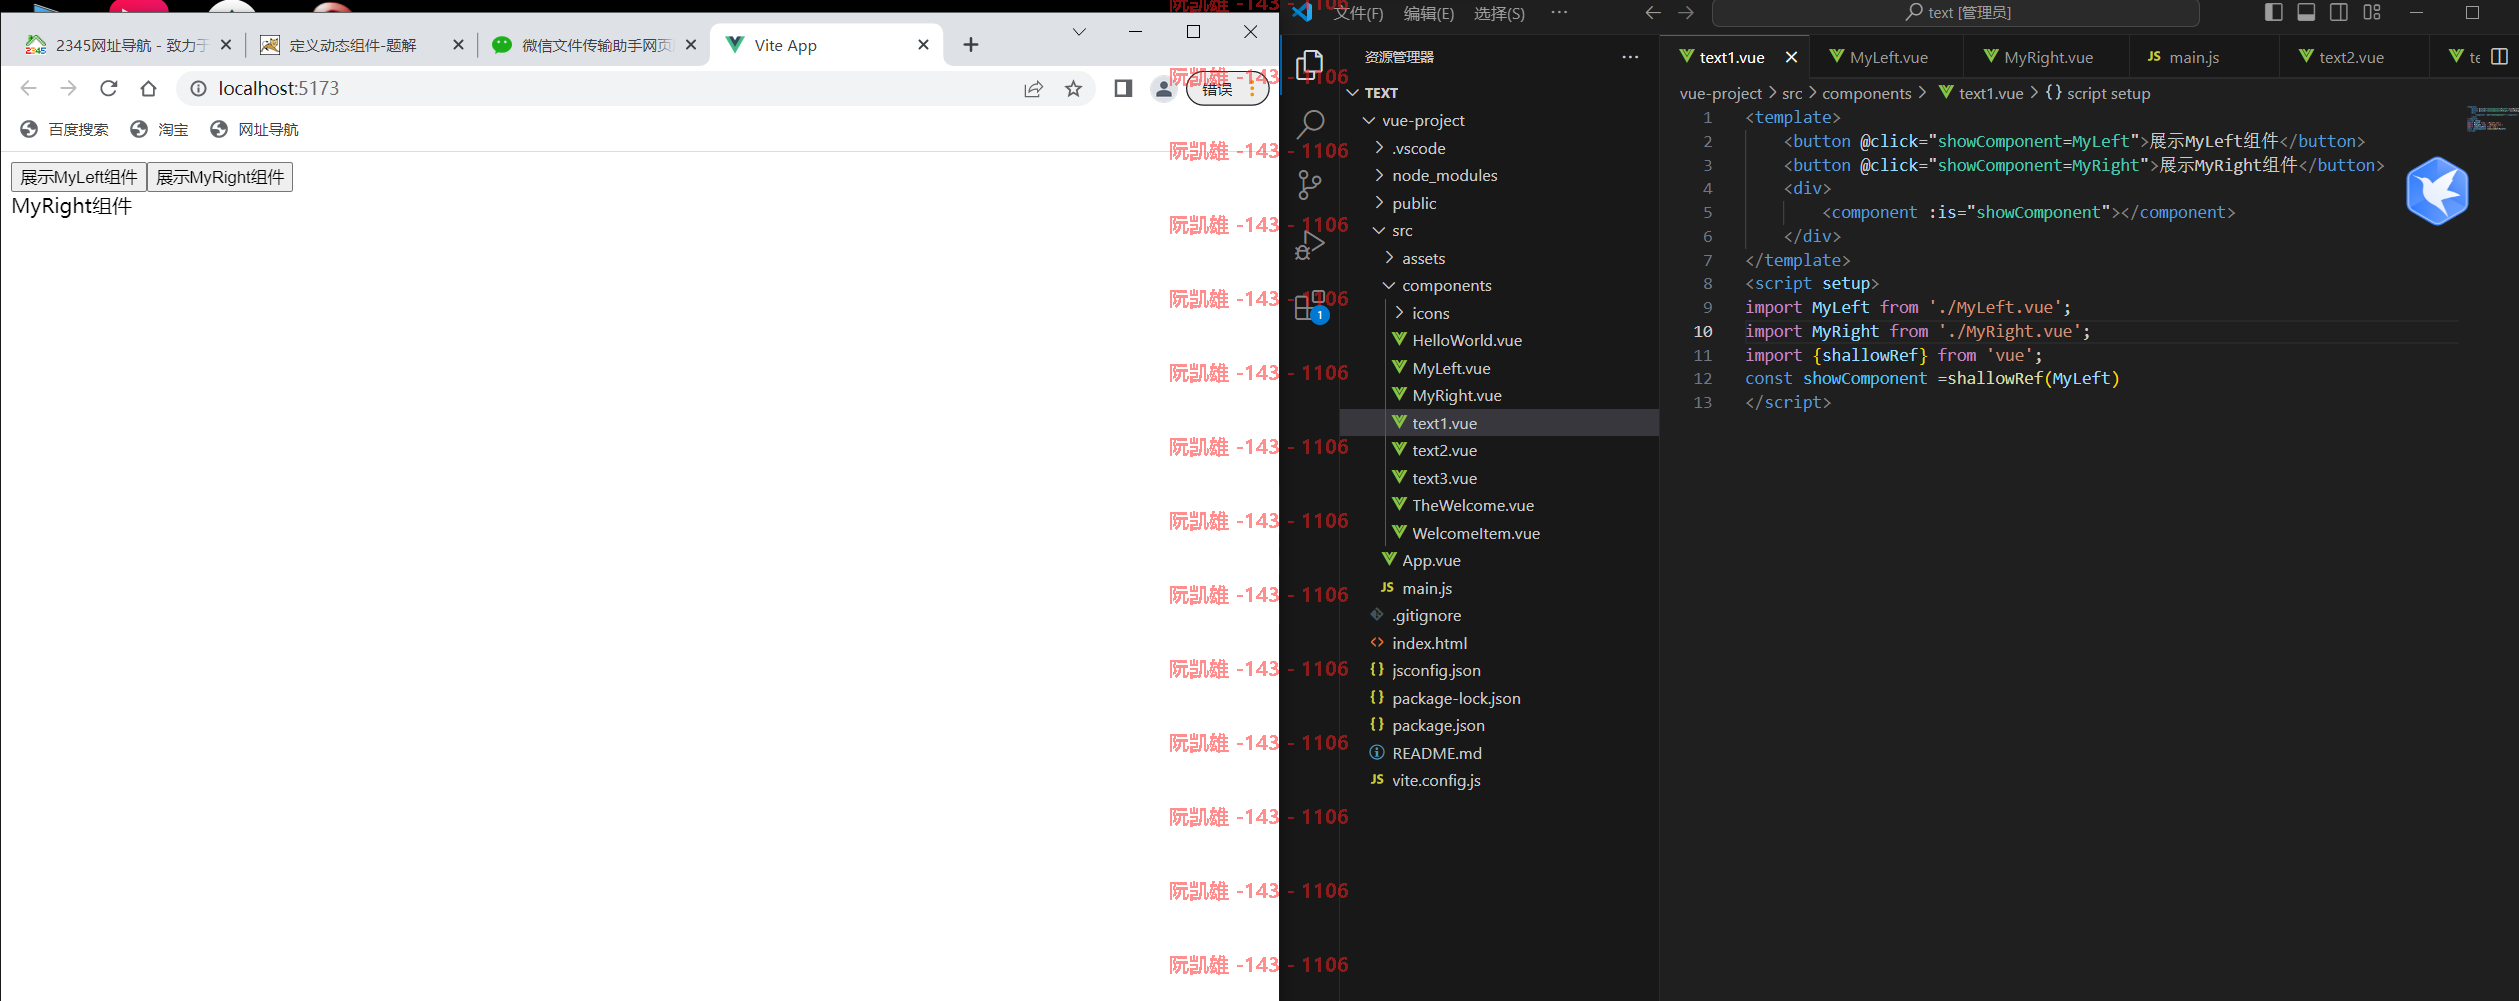Open the 淘宝 bookmark
2519x1001 pixels.
[x=160, y=129]
